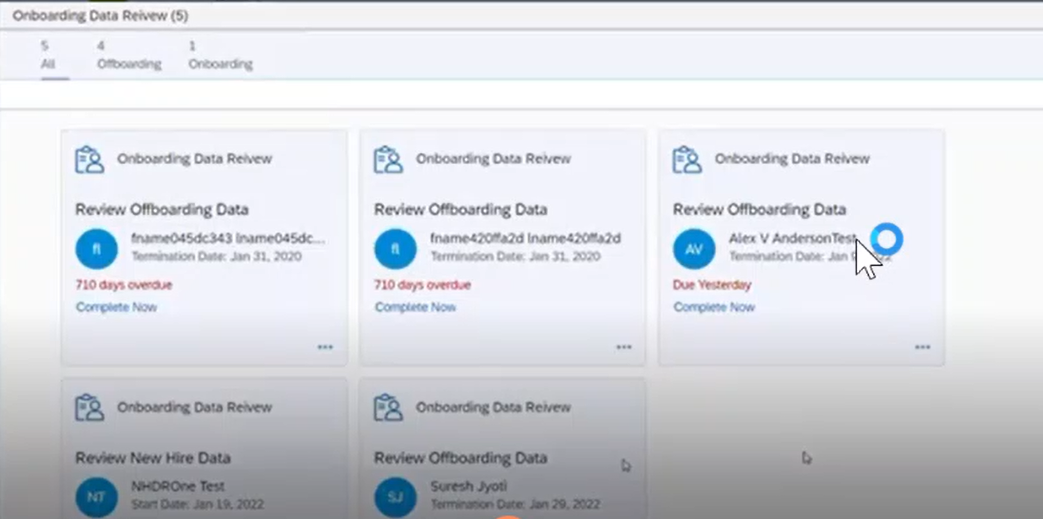
Task: Click data review icon on fname420ffa2d card
Action: click(388, 160)
